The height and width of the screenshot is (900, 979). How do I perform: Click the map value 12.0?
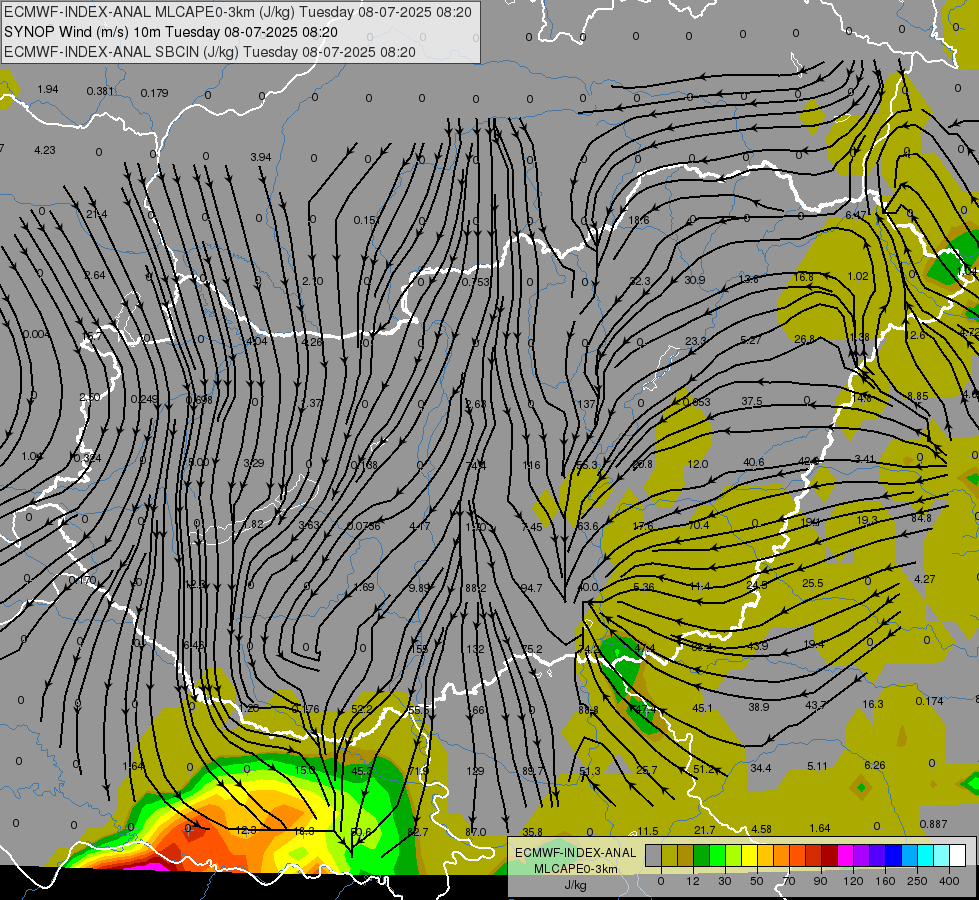(697, 464)
